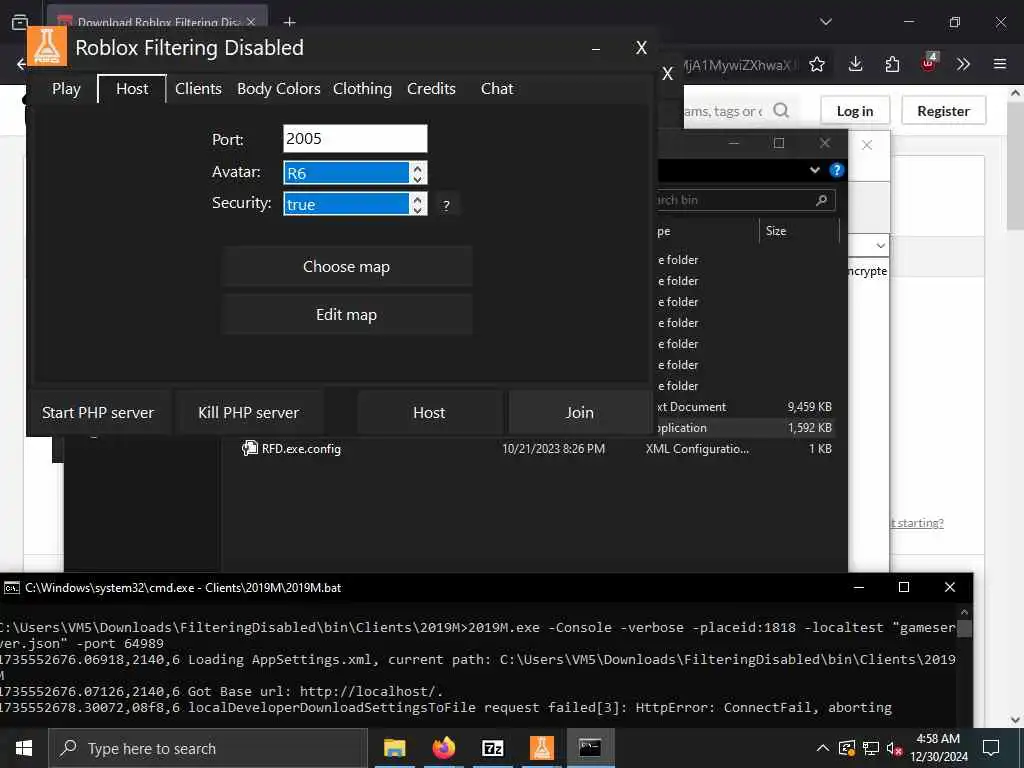This screenshot has width=1024, height=768.
Task: Click the Register button on webpage
Action: click(944, 111)
